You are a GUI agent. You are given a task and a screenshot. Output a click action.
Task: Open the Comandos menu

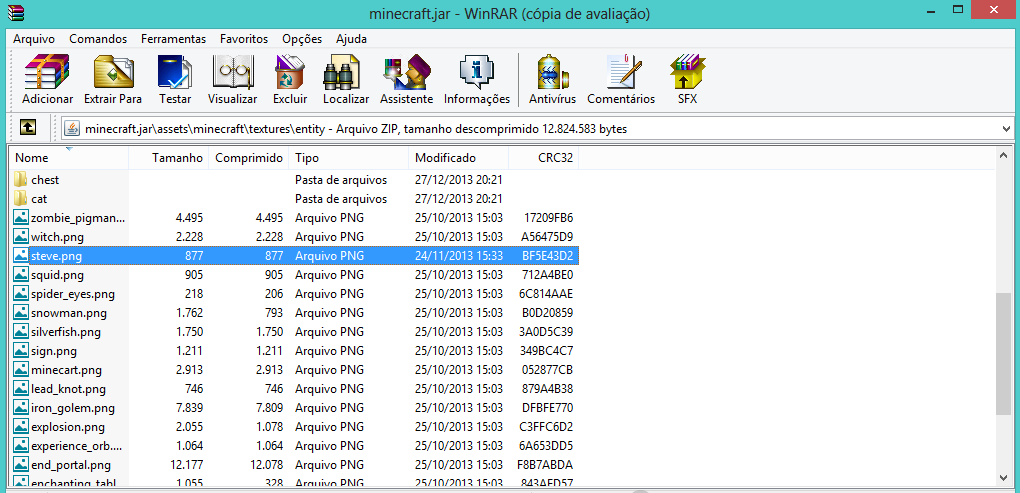pos(98,39)
